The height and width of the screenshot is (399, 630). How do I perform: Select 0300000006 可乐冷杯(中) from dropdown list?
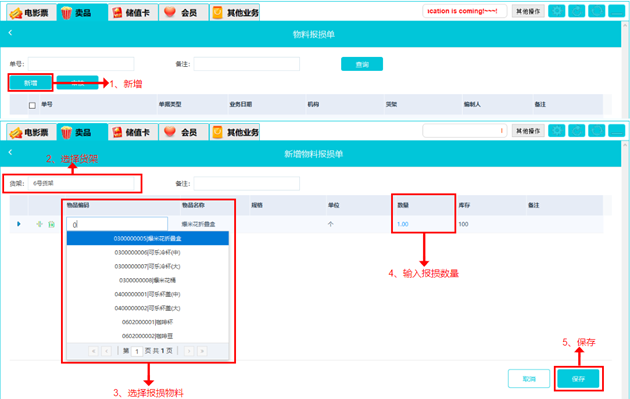147,252
